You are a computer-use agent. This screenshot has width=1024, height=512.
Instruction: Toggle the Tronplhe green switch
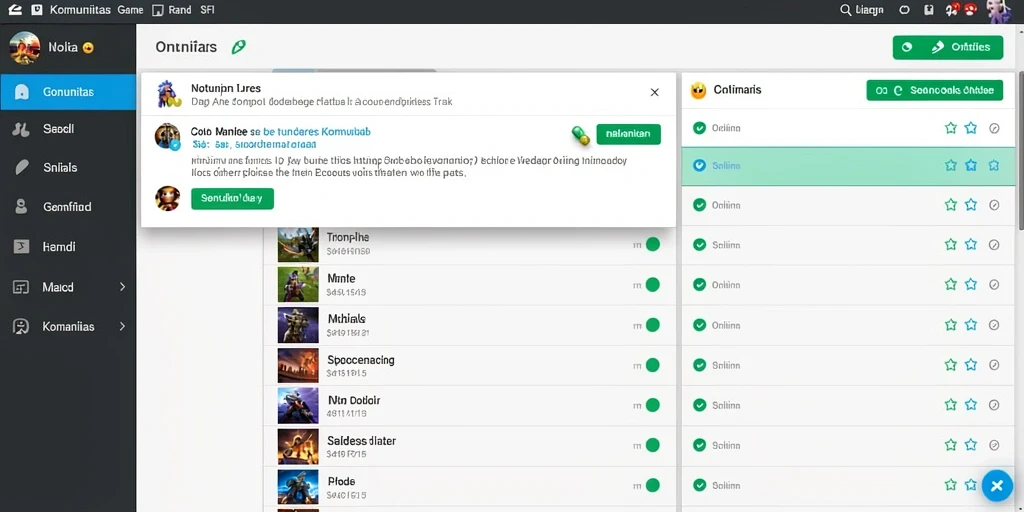pos(652,245)
